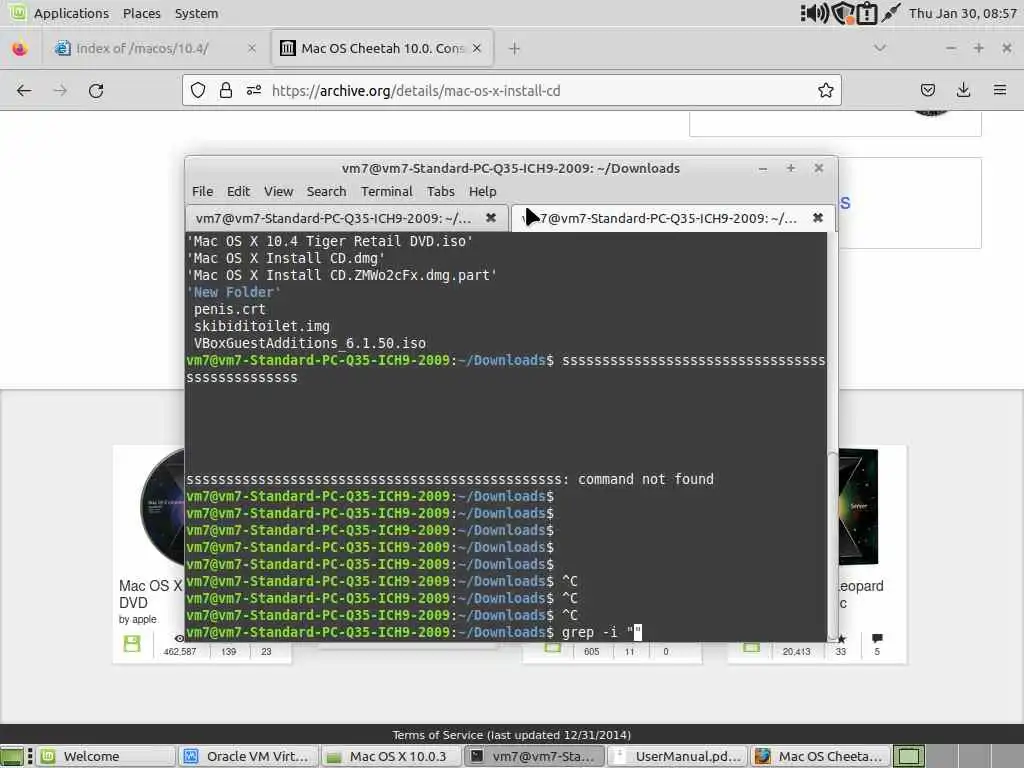
Task: Close the Mac OS Cheetah 10.0 tab
Action: point(477,48)
